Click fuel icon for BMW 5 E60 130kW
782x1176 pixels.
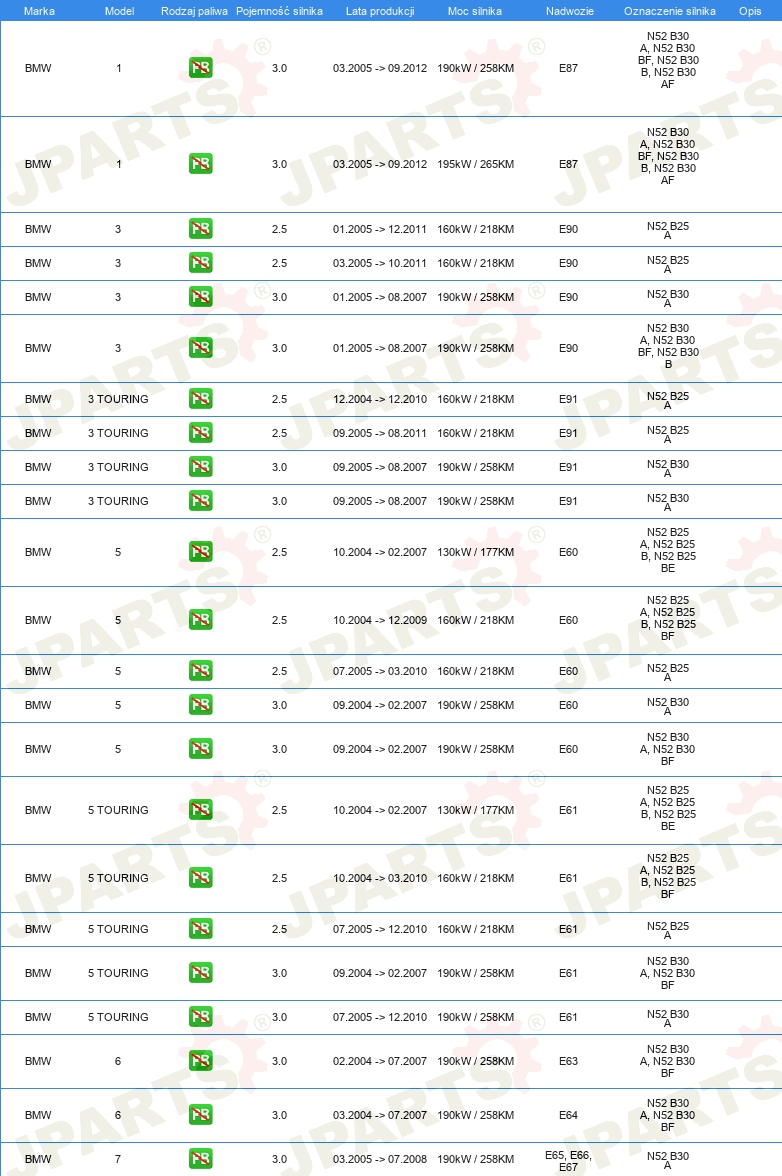[x=200, y=551]
